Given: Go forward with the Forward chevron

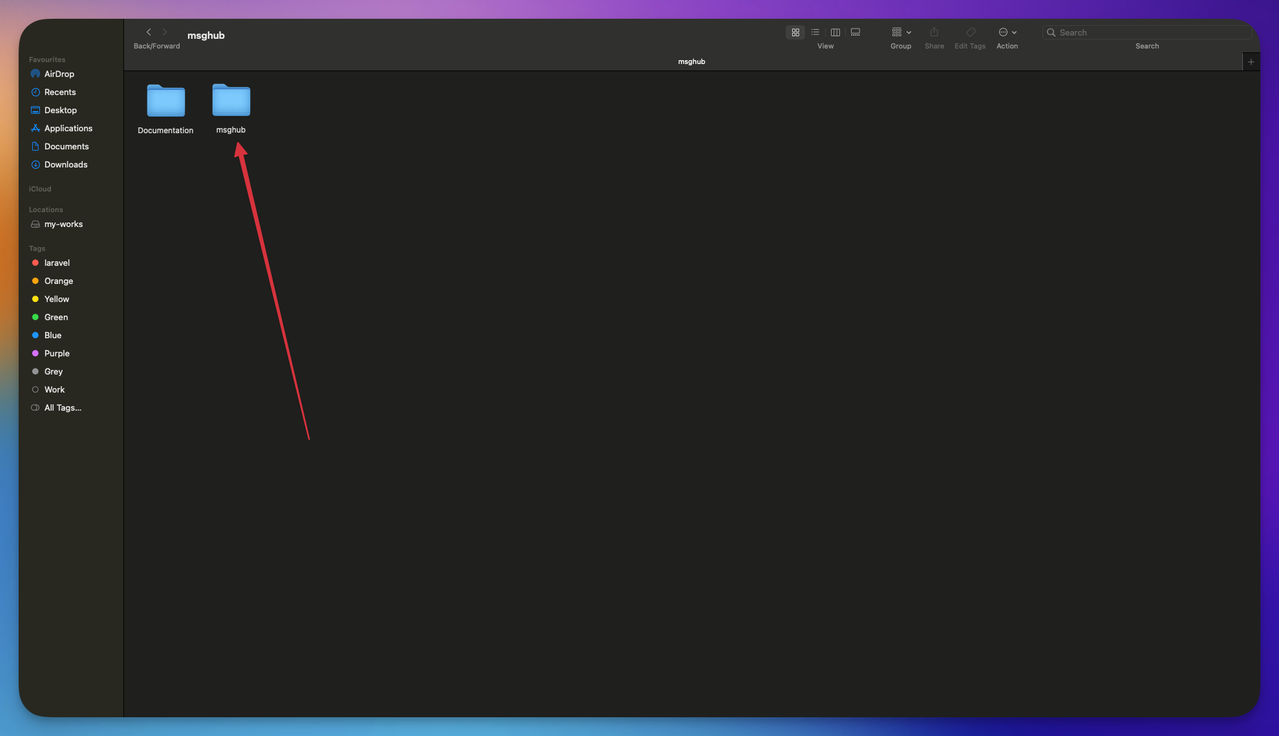Looking at the screenshot, I should pyautogui.click(x=166, y=33).
